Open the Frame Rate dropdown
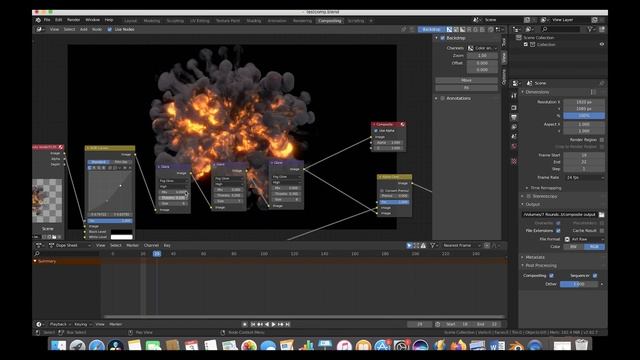The height and width of the screenshot is (360, 640). (x=584, y=178)
